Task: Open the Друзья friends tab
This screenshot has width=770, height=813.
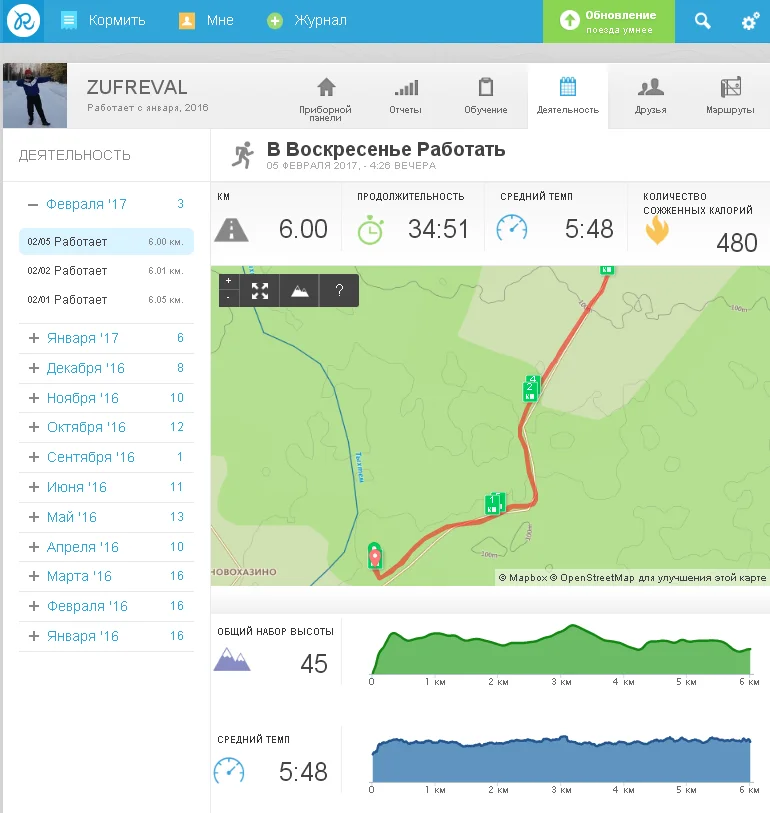Action: [651, 96]
